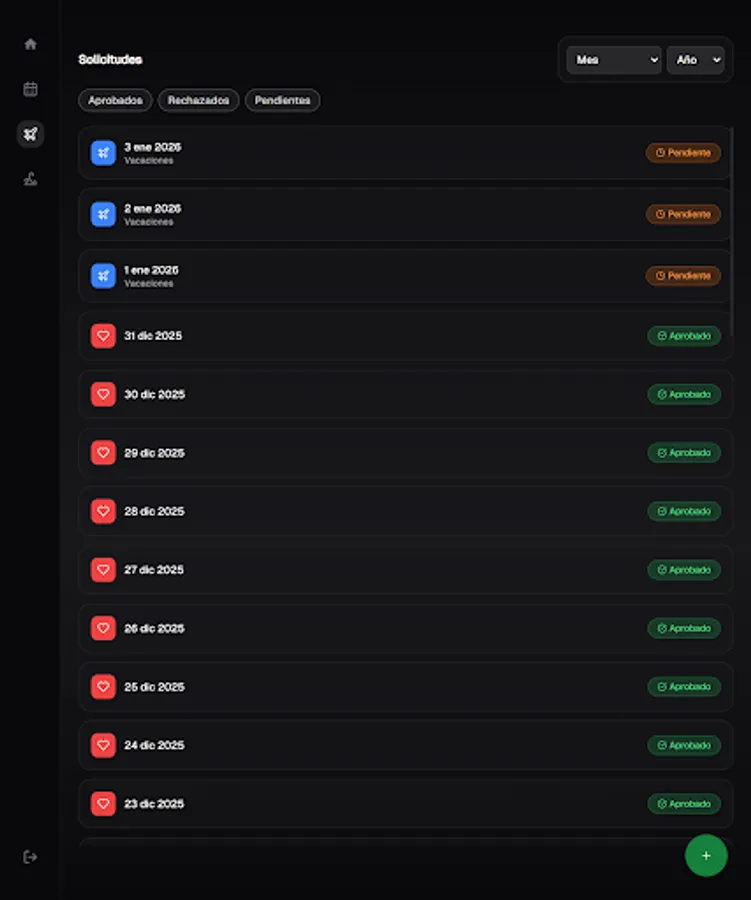Open the Mes dropdown

pyautogui.click(x=614, y=60)
